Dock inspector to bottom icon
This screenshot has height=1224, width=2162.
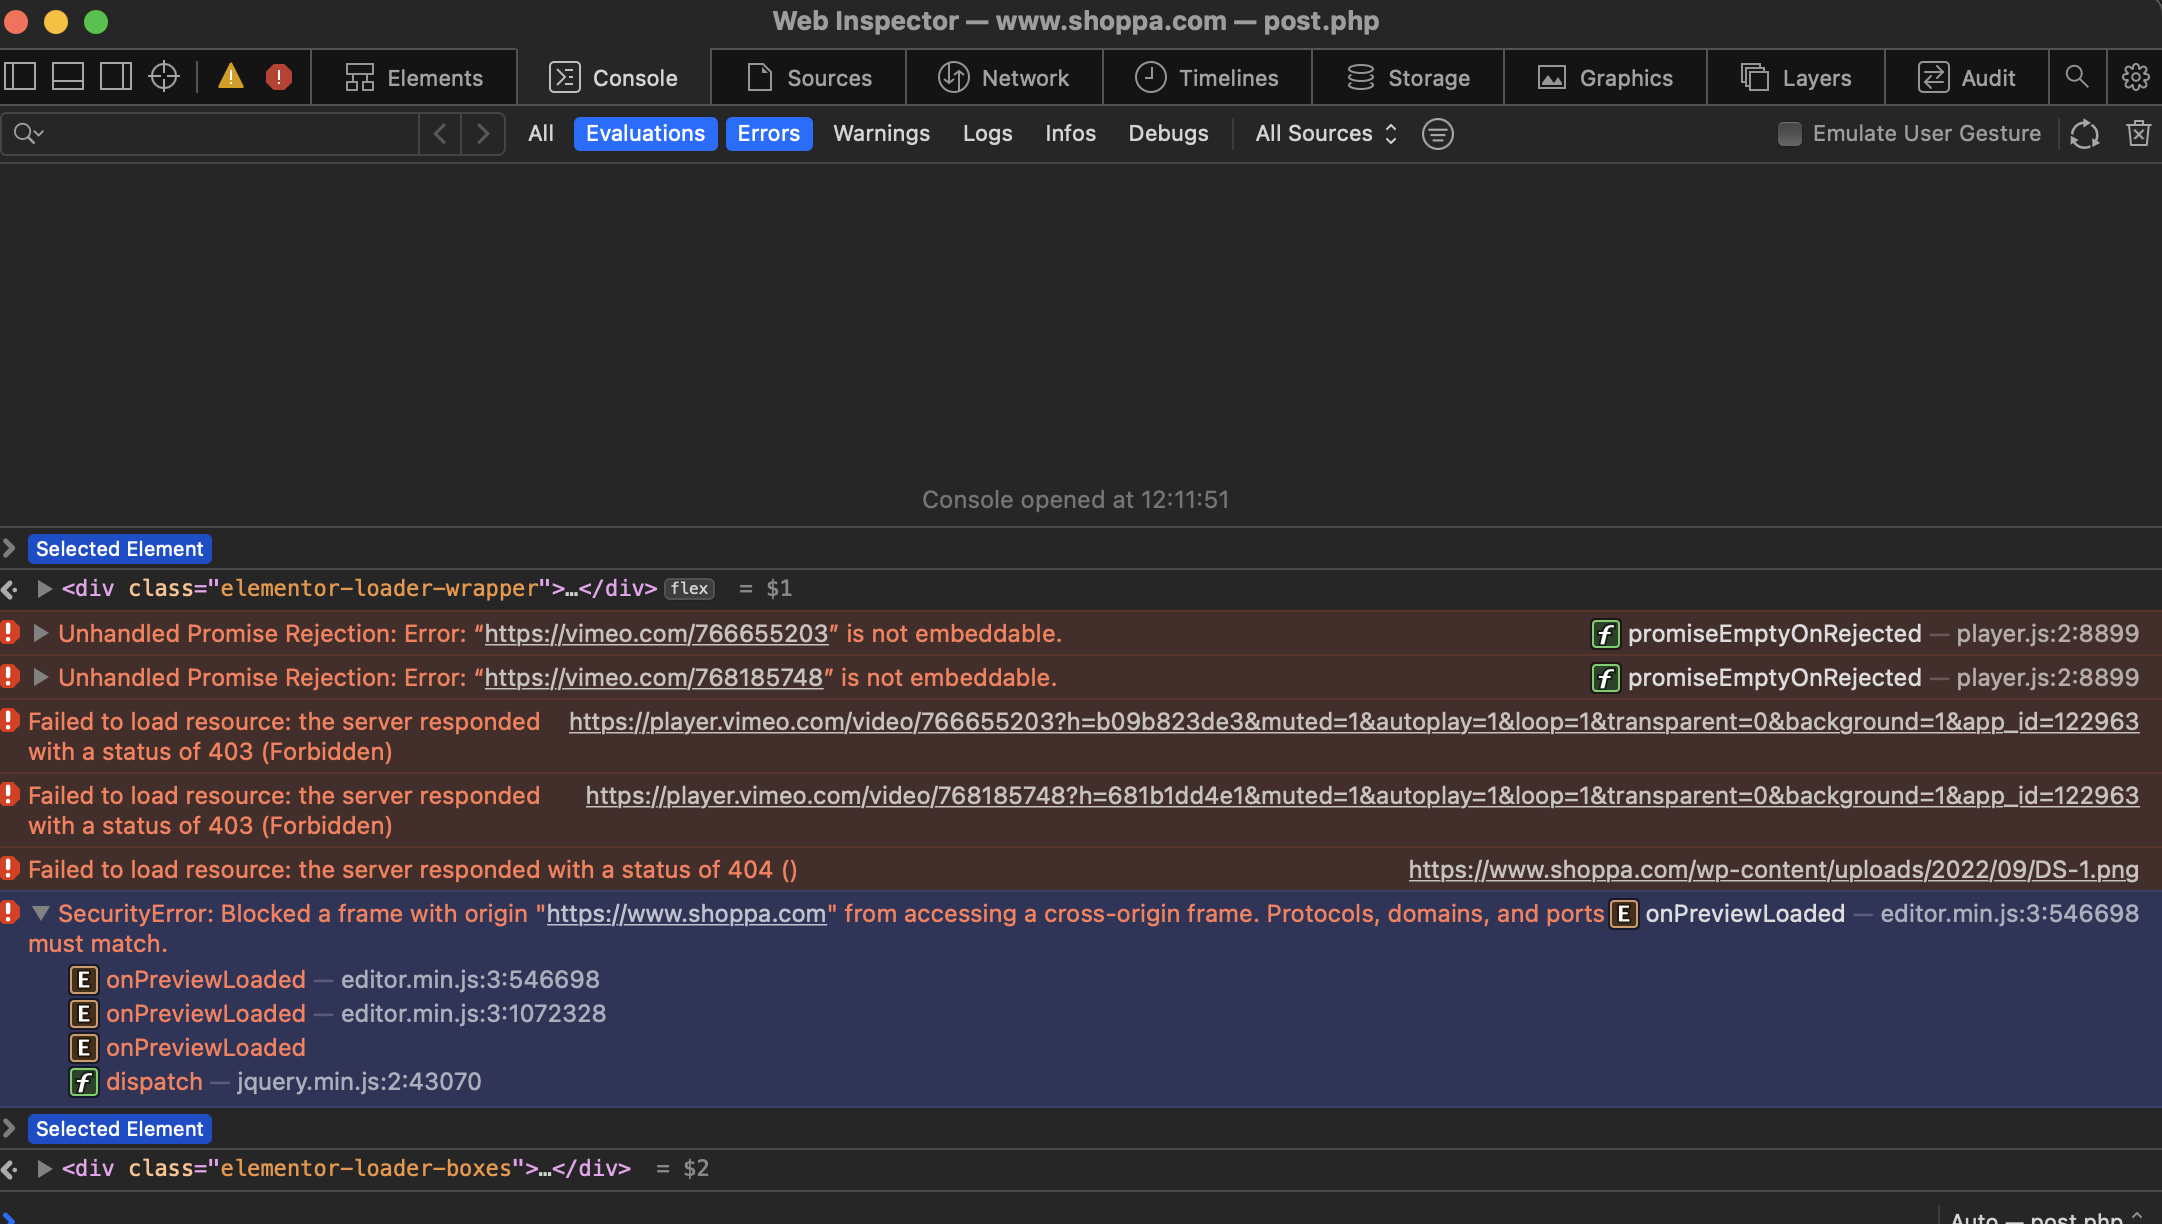pyautogui.click(x=68, y=77)
